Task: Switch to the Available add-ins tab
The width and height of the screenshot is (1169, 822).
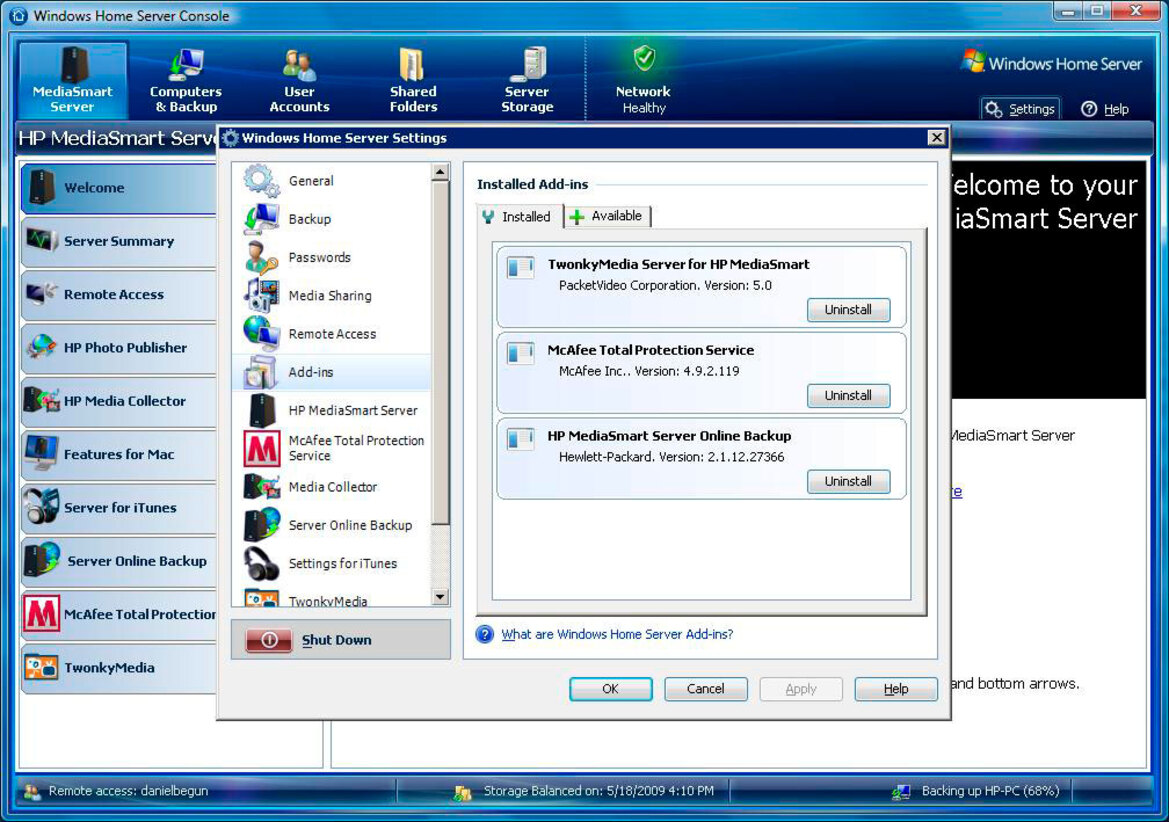Action: (608, 216)
